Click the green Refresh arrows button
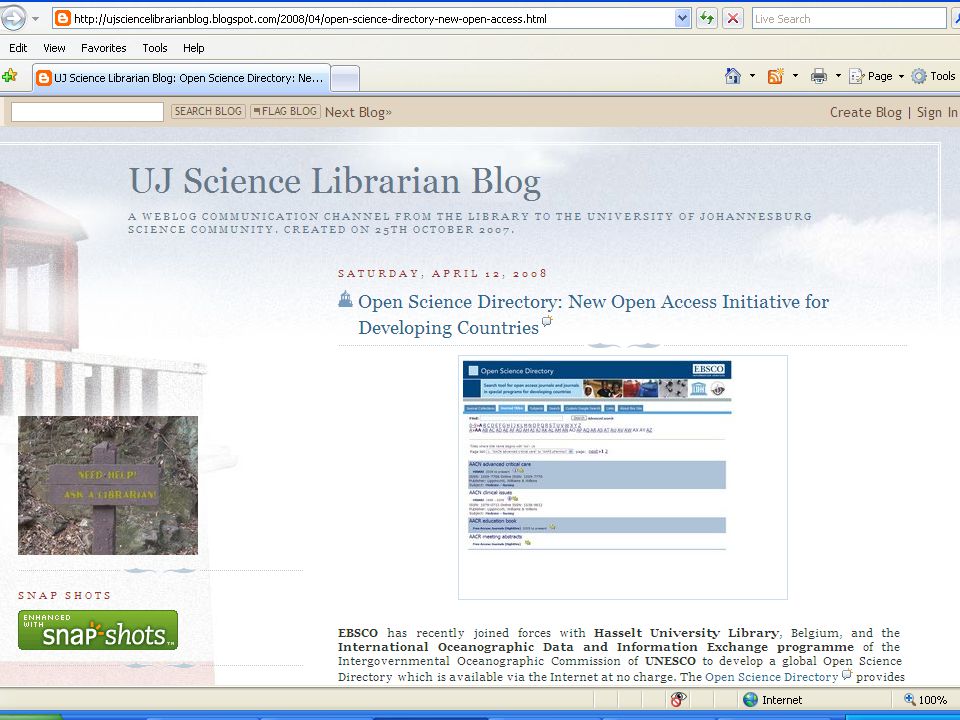The image size is (960, 720). 707,18
